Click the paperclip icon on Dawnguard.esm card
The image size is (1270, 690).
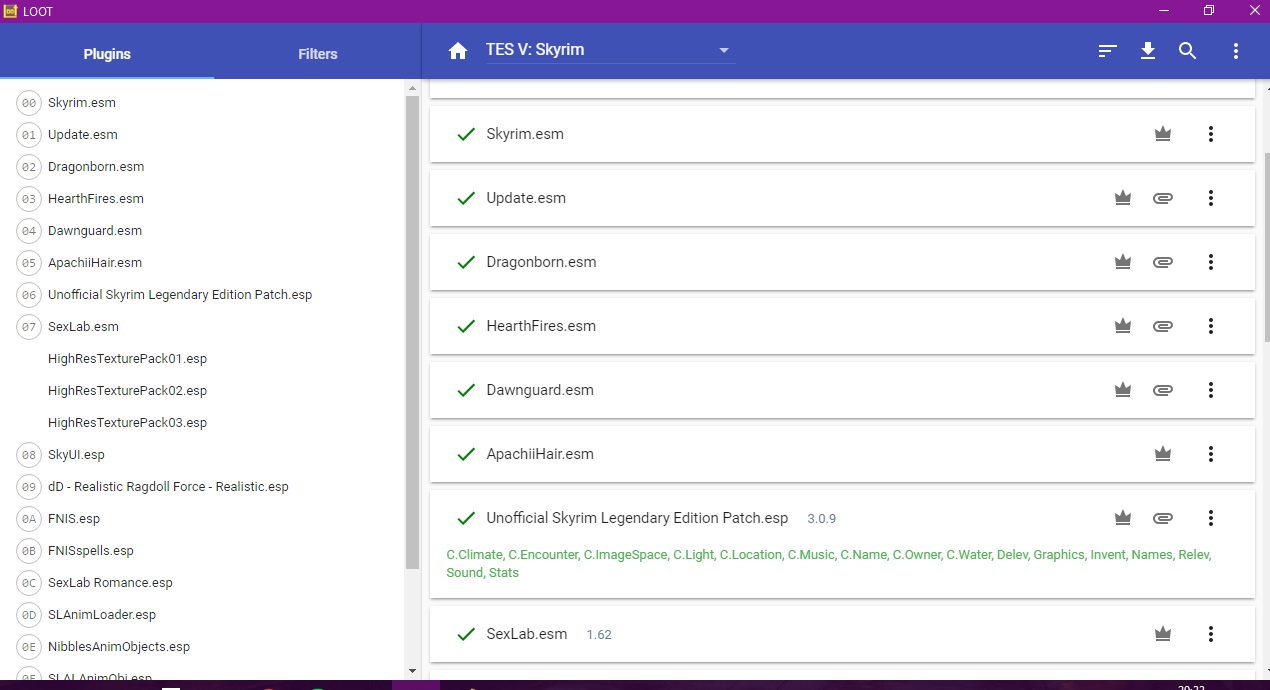point(1162,390)
